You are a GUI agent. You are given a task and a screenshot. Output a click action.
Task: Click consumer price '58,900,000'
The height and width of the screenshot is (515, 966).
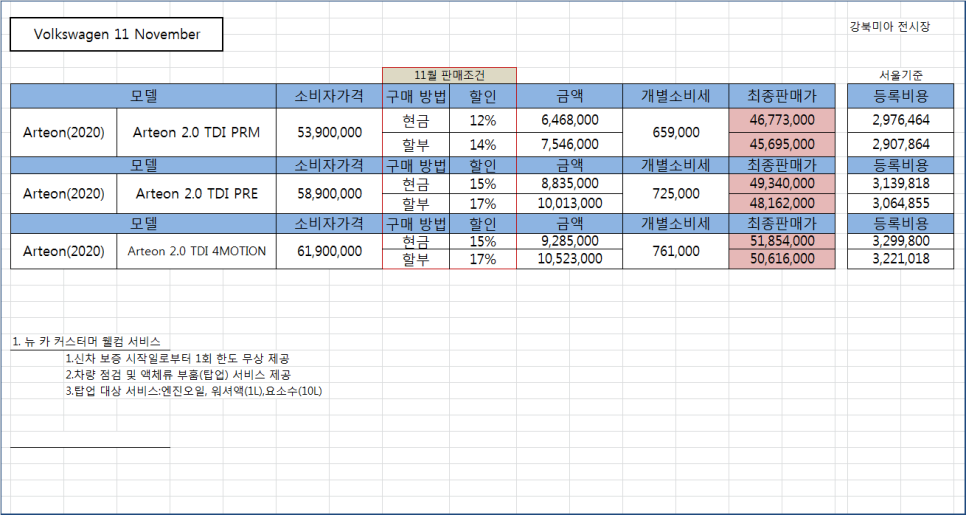coord(329,193)
